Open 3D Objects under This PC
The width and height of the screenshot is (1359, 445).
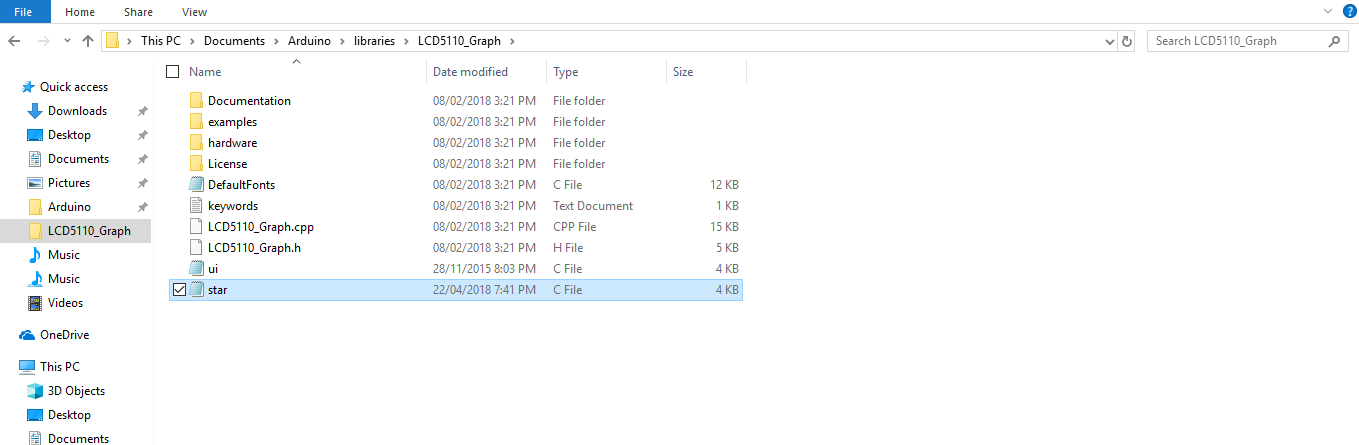[x=76, y=391]
